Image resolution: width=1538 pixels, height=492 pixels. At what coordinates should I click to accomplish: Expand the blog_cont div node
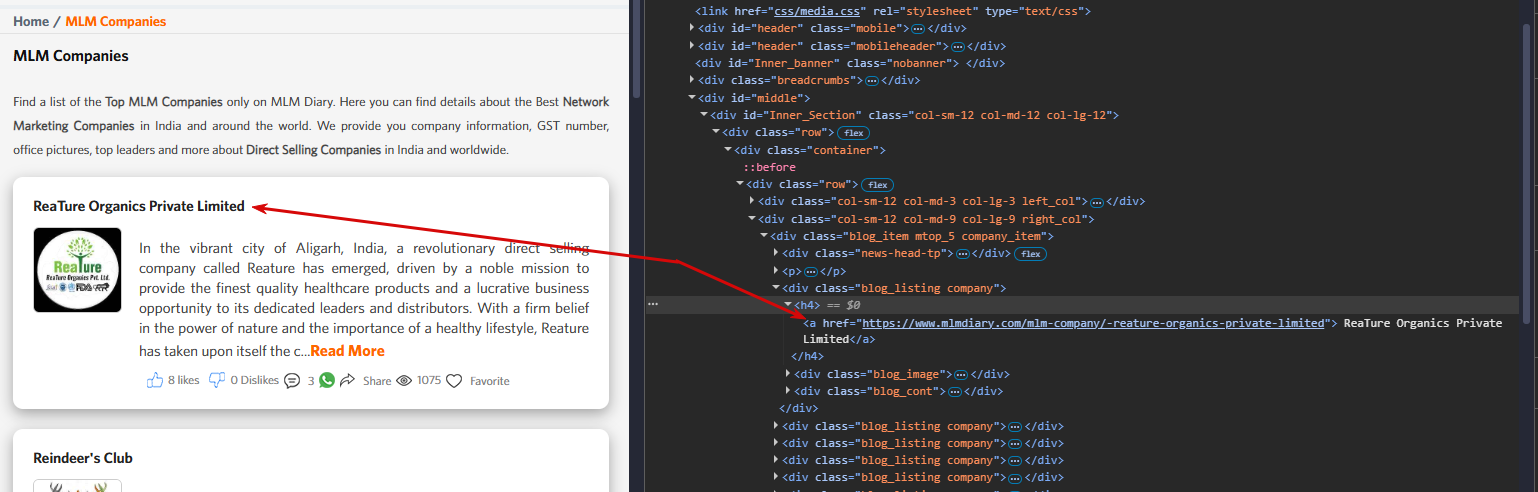(x=789, y=391)
